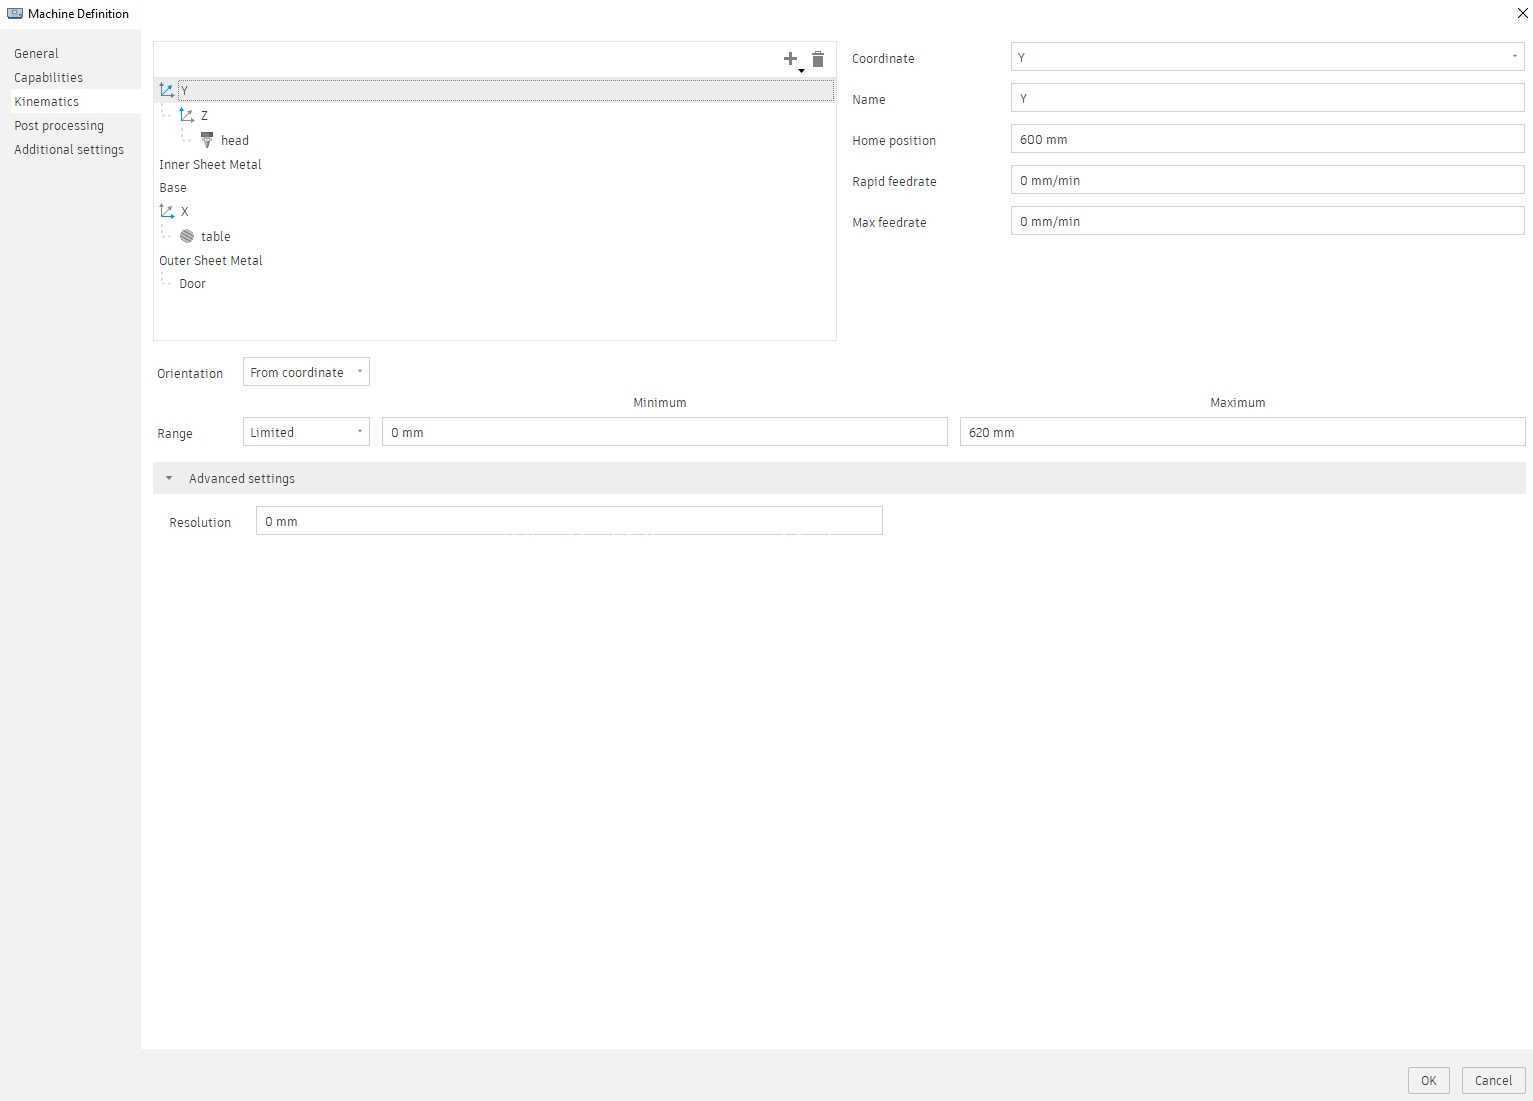Close the Machine Definition window
The width and height of the screenshot is (1533, 1101).
(1522, 13)
